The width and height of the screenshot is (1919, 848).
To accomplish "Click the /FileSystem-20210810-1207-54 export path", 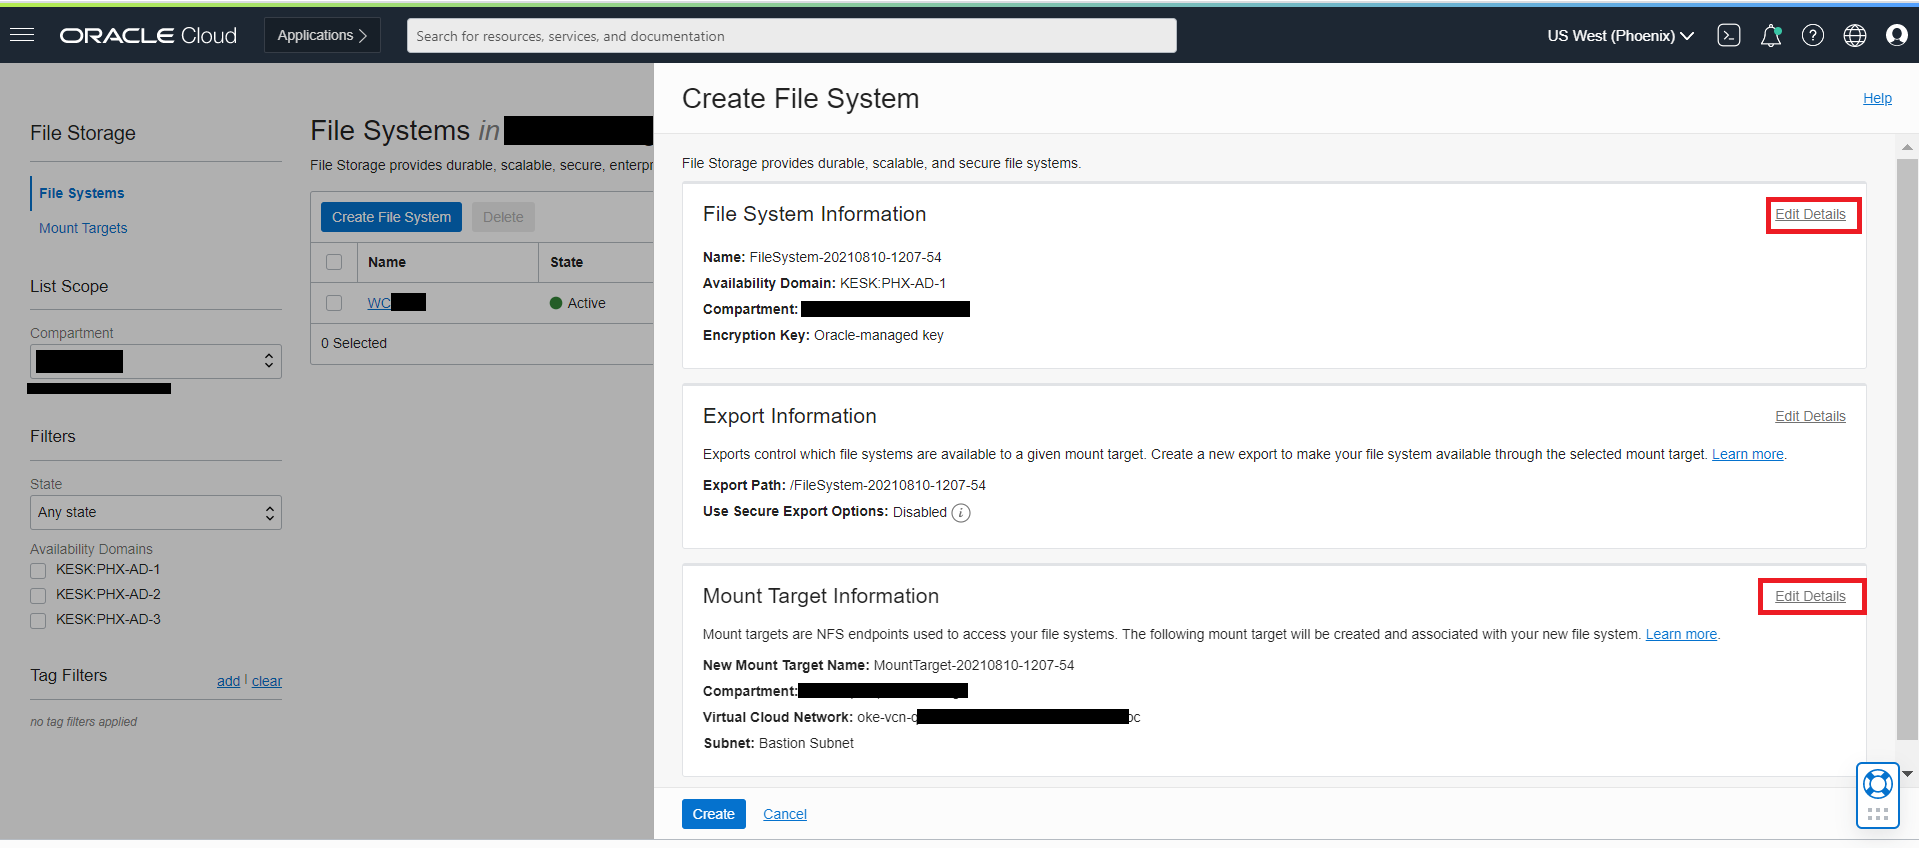I will coord(888,485).
